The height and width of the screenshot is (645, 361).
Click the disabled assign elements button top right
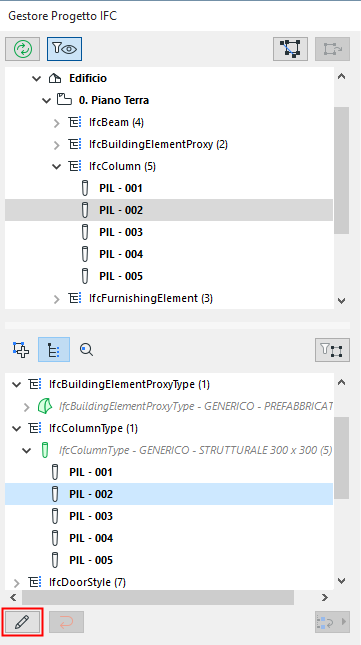point(333,49)
